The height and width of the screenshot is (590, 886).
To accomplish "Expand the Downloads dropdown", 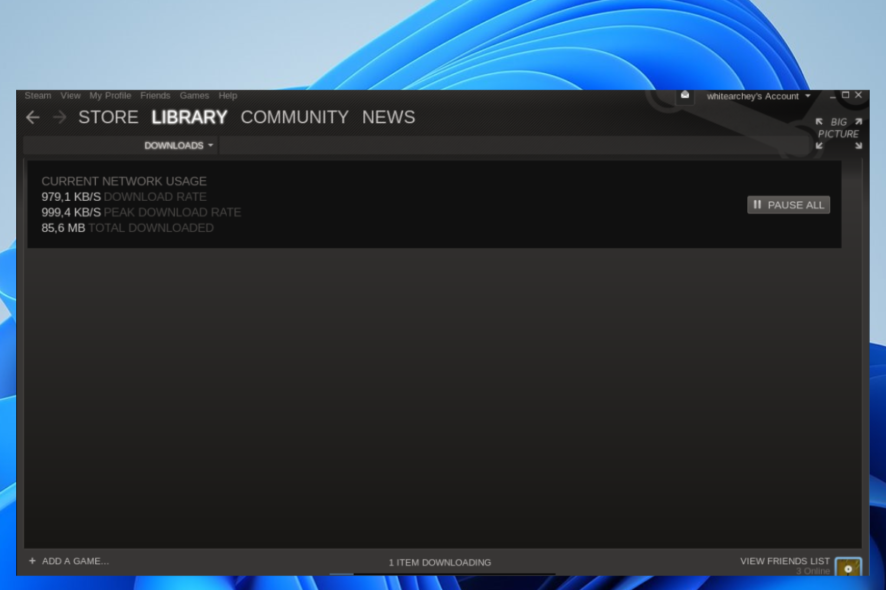I will coord(179,146).
